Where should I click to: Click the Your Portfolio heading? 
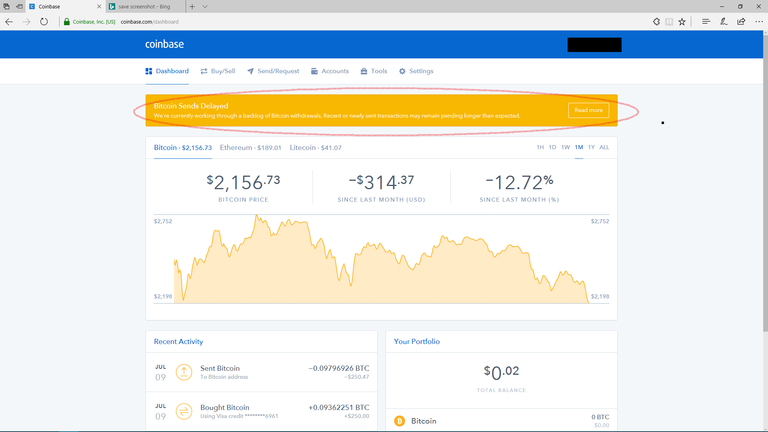tap(417, 341)
